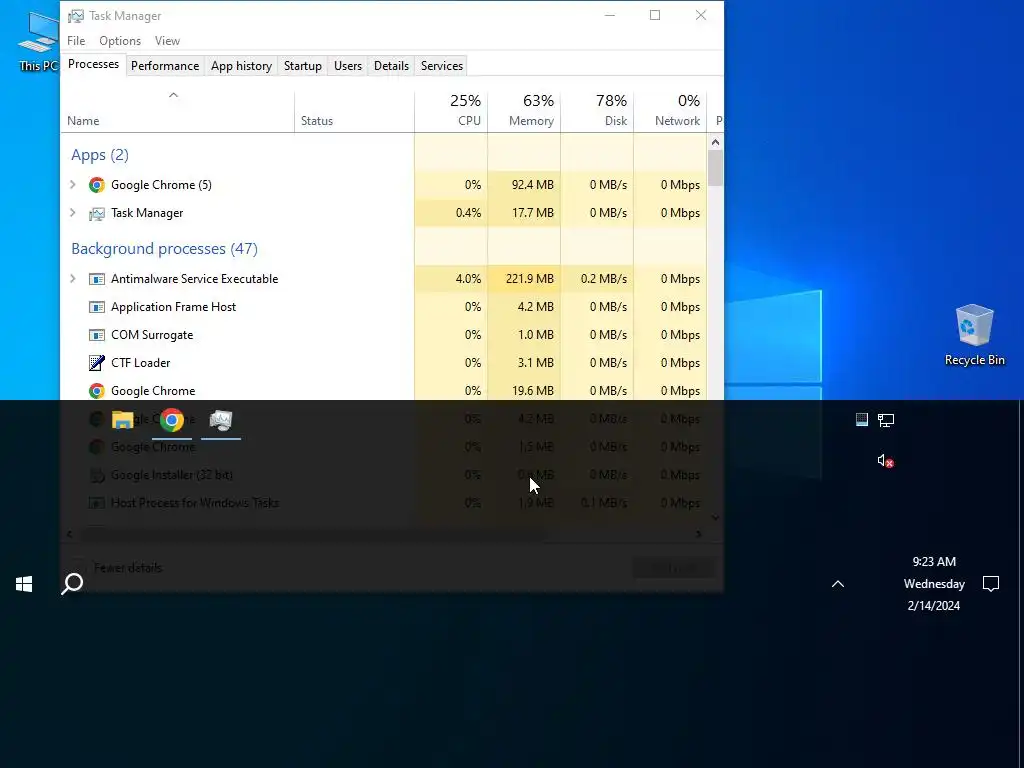
Task: Open the View menu
Action: point(167,40)
